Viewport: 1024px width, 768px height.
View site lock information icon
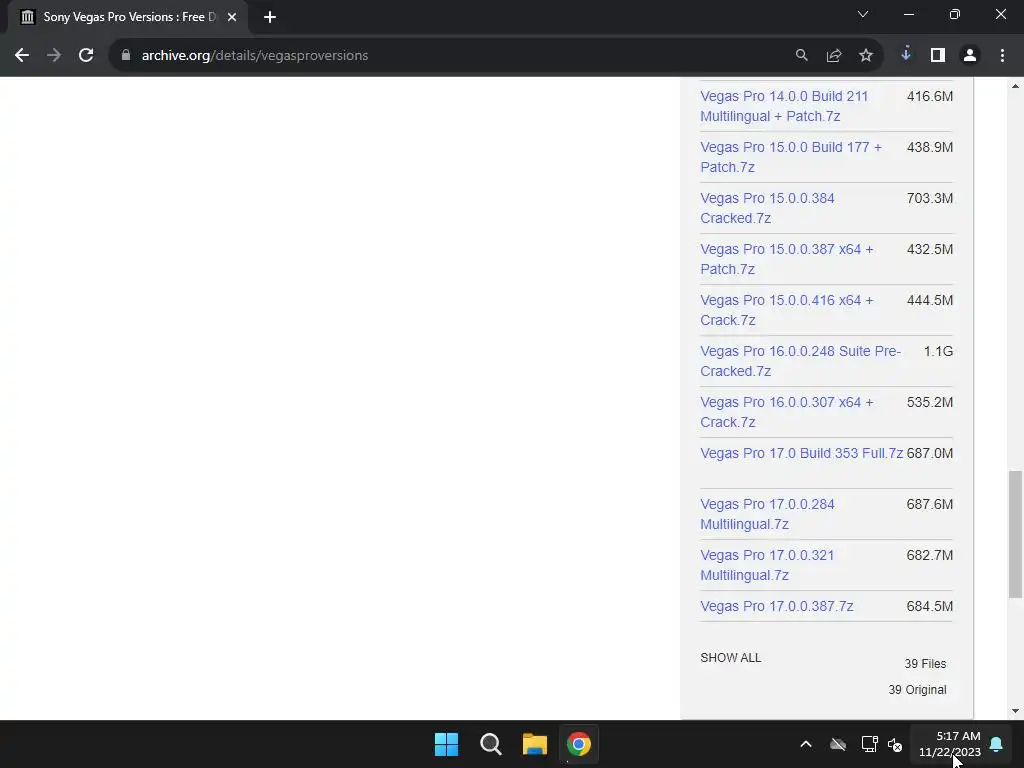[x=126, y=56]
